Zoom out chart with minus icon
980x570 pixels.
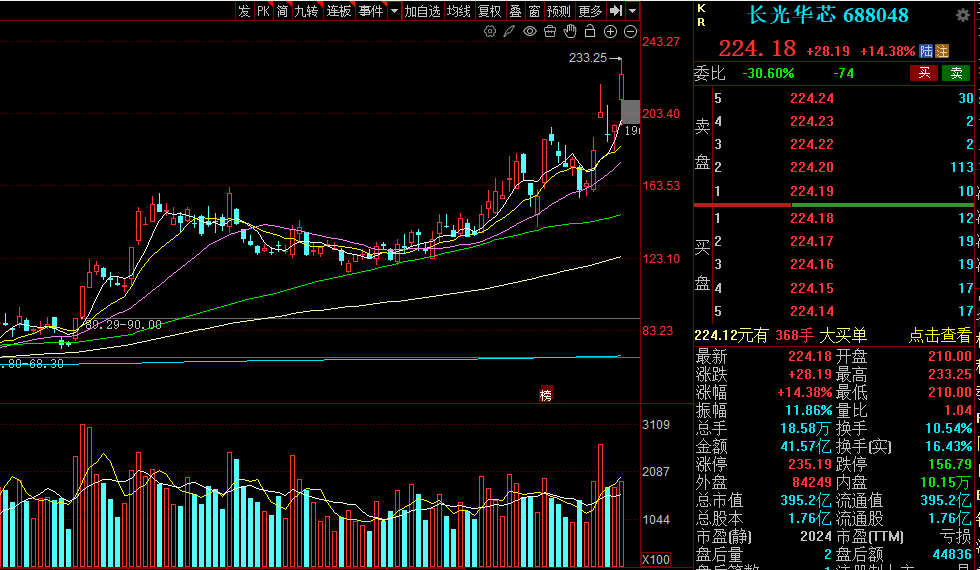[x=630, y=32]
